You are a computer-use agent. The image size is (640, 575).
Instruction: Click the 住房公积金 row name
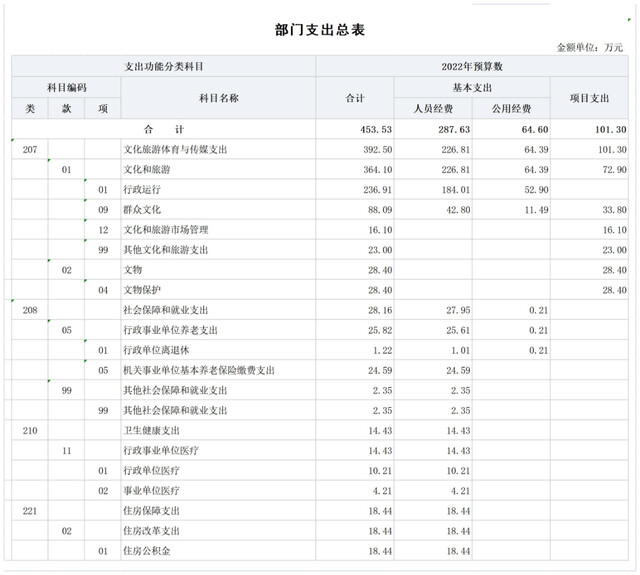click(146, 550)
